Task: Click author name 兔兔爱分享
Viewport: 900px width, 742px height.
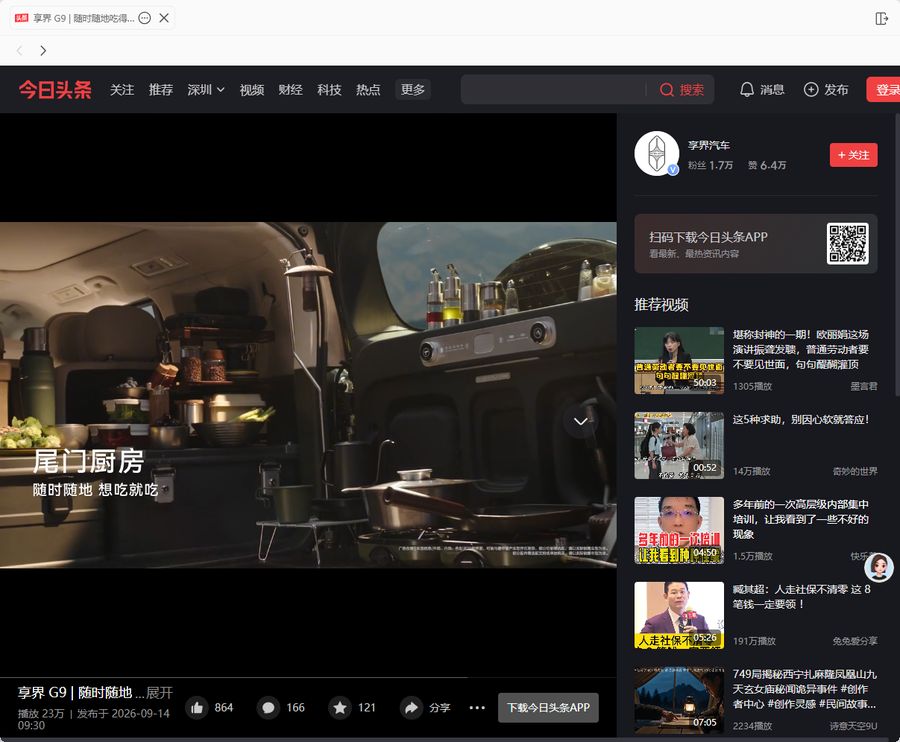Action: click(x=855, y=641)
